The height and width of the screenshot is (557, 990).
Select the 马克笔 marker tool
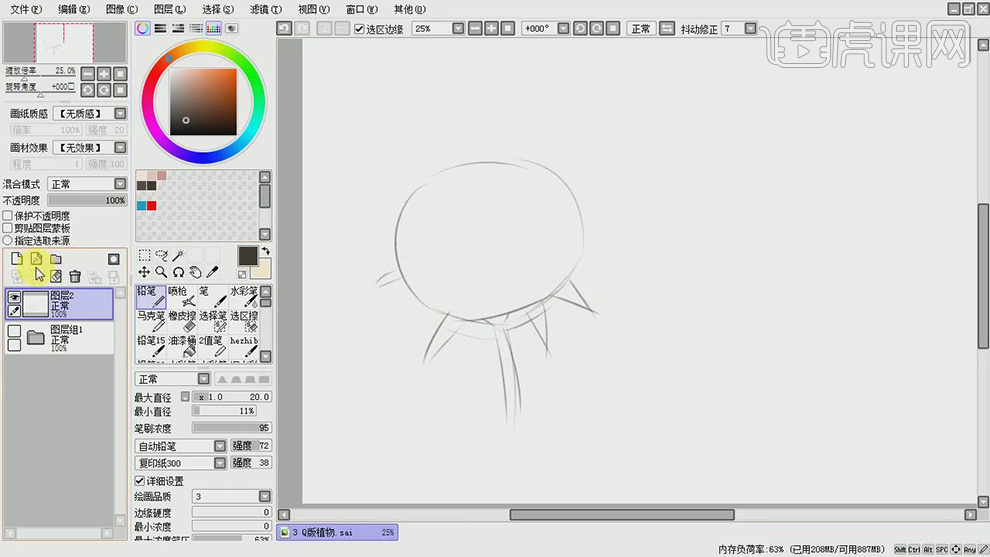[151, 321]
